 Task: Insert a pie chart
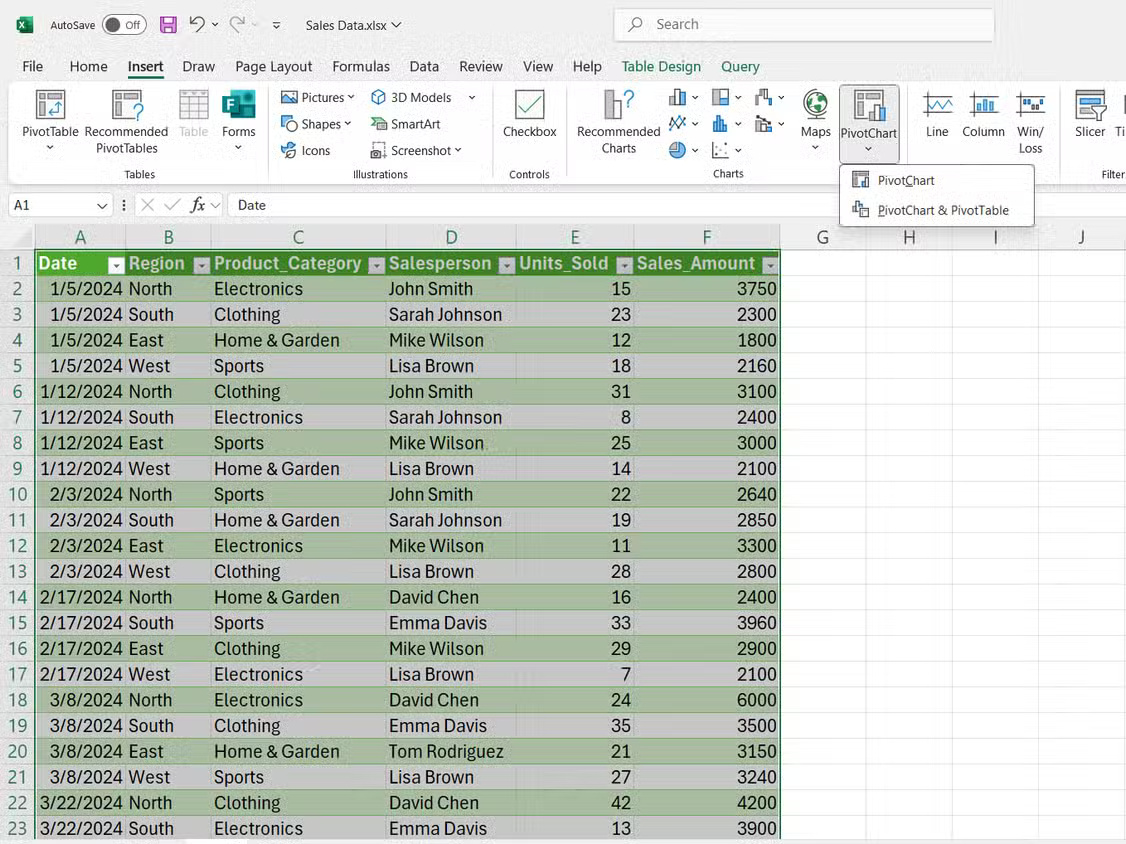coord(676,150)
